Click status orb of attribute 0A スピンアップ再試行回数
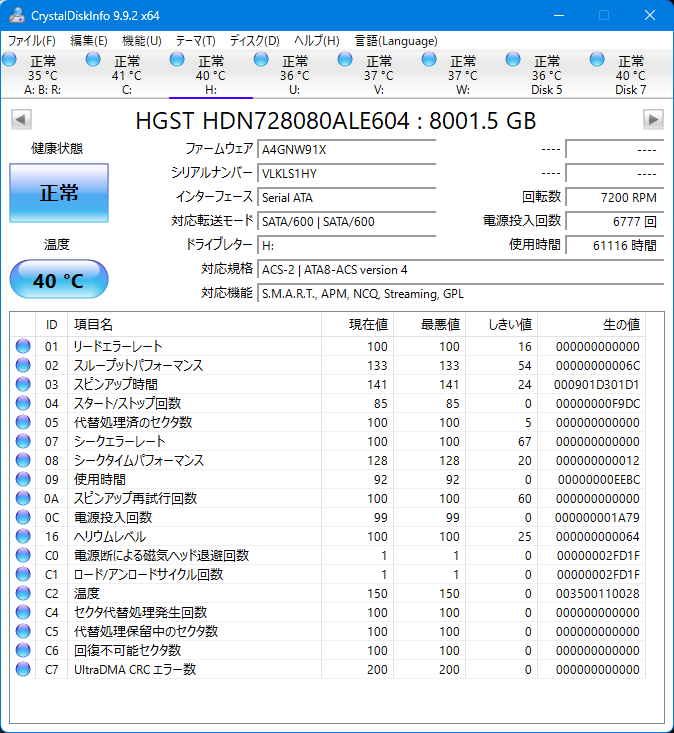Screen dimensions: 674x733 (23, 498)
